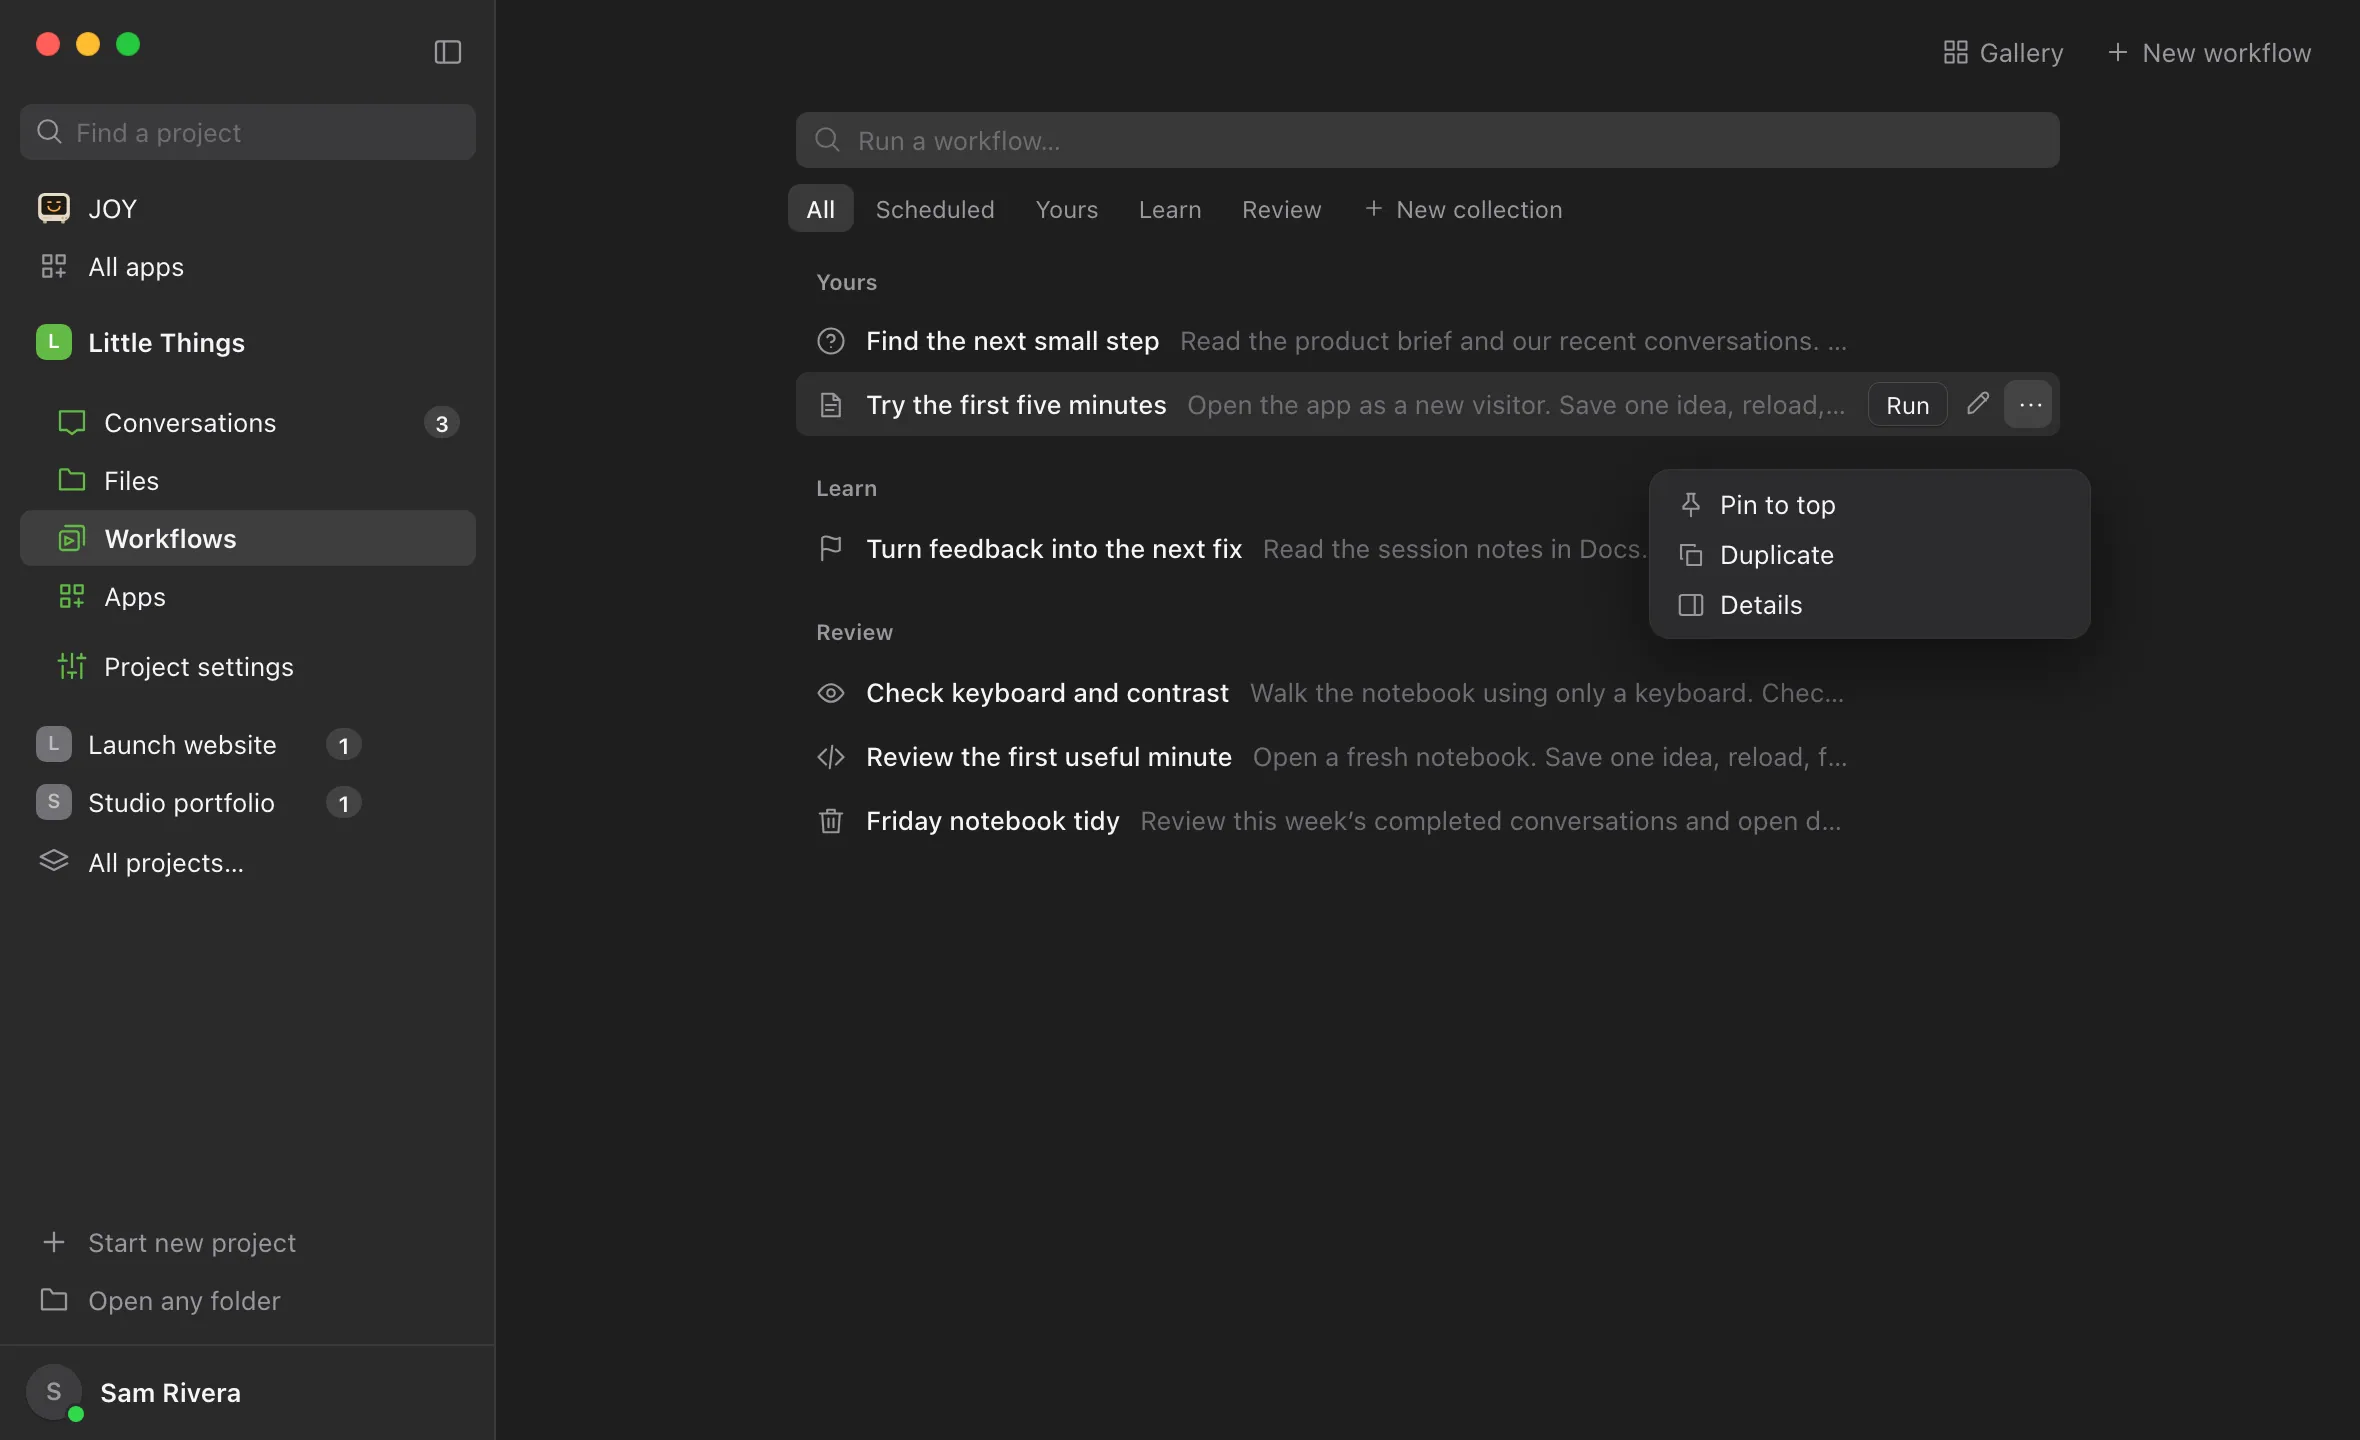Choose Pin to top from the menu
Image resolution: width=2360 pixels, height=1440 pixels.
[x=1869, y=505]
